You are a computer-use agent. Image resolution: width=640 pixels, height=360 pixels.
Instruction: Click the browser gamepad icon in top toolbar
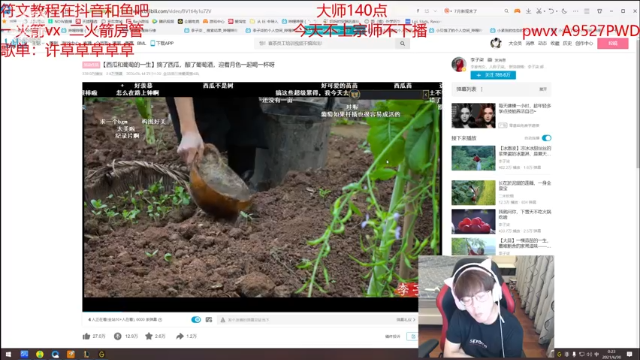point(517,11)
